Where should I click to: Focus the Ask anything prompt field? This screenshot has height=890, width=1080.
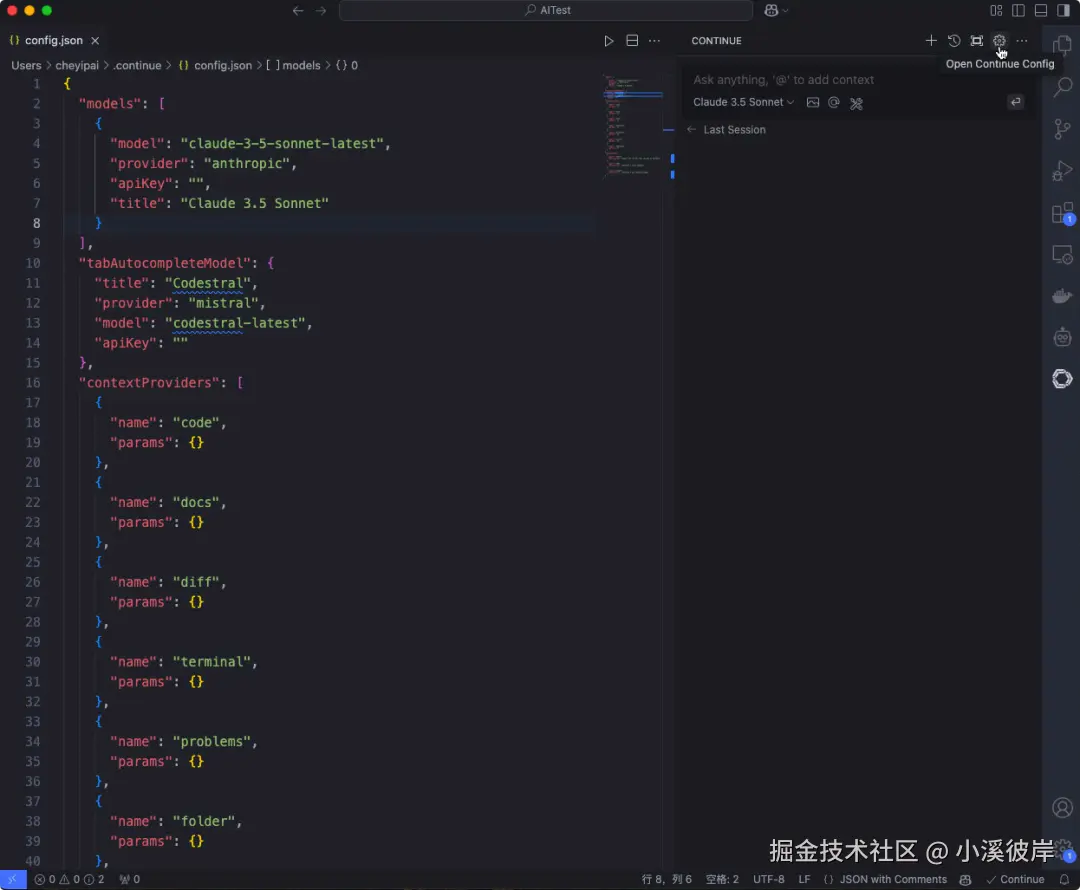tap(784, 80)
